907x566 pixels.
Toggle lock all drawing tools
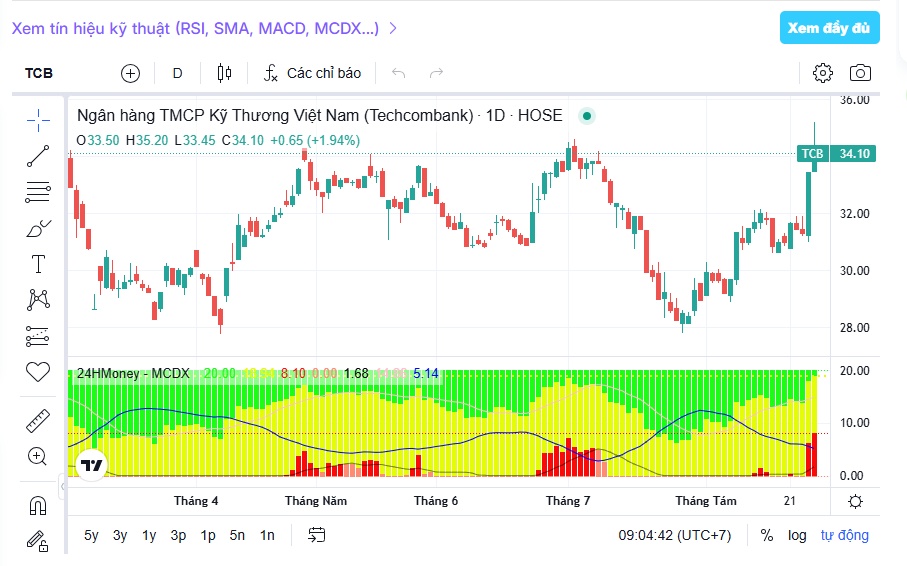(38, 541)
